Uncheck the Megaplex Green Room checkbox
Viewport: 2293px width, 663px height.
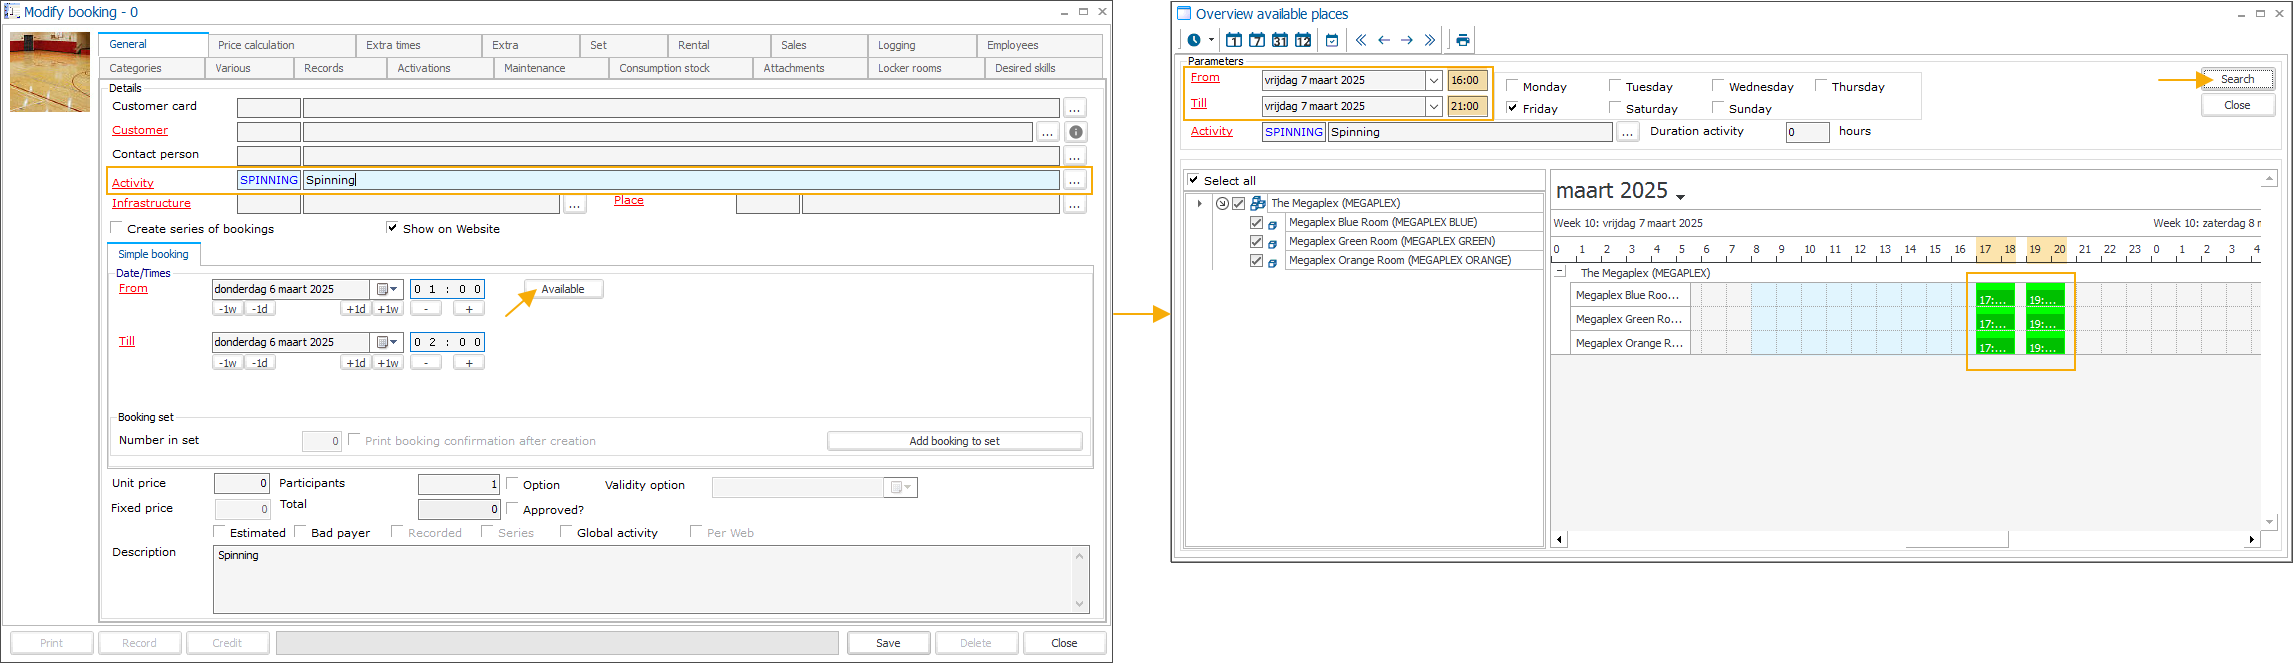(x=1257, y=241)
